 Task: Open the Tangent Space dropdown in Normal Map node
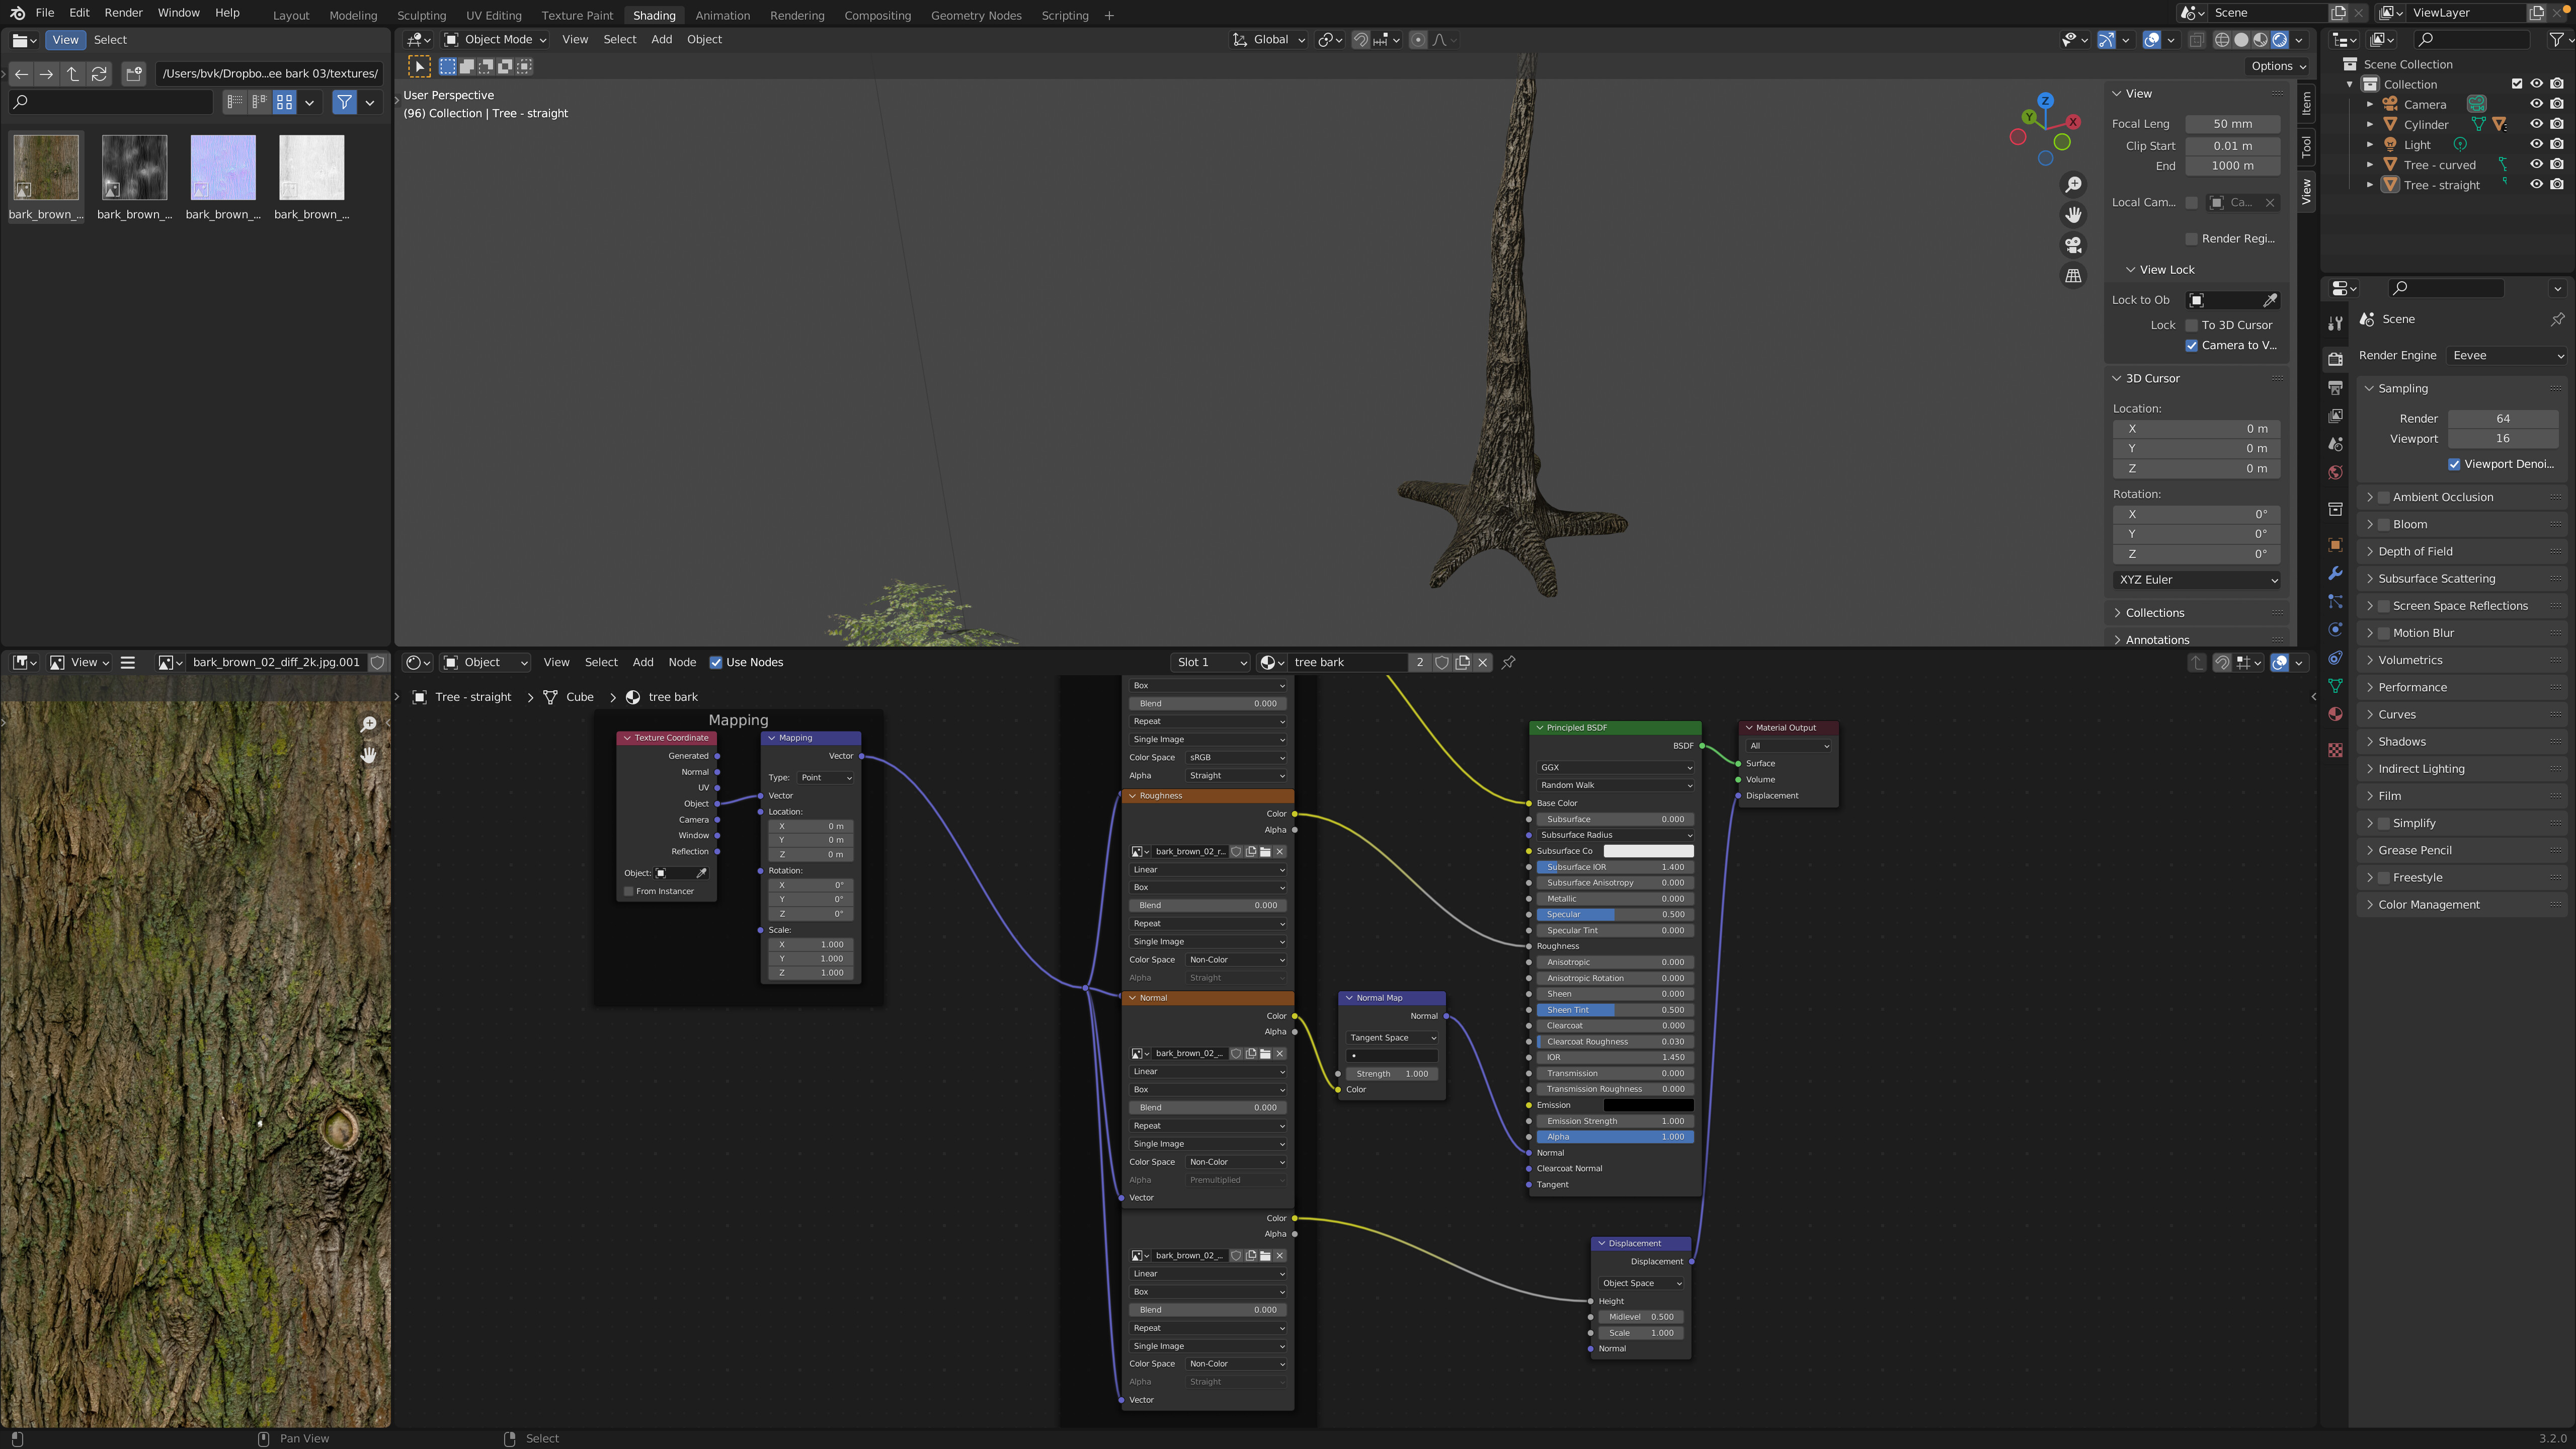(x=1391, y=1037)
